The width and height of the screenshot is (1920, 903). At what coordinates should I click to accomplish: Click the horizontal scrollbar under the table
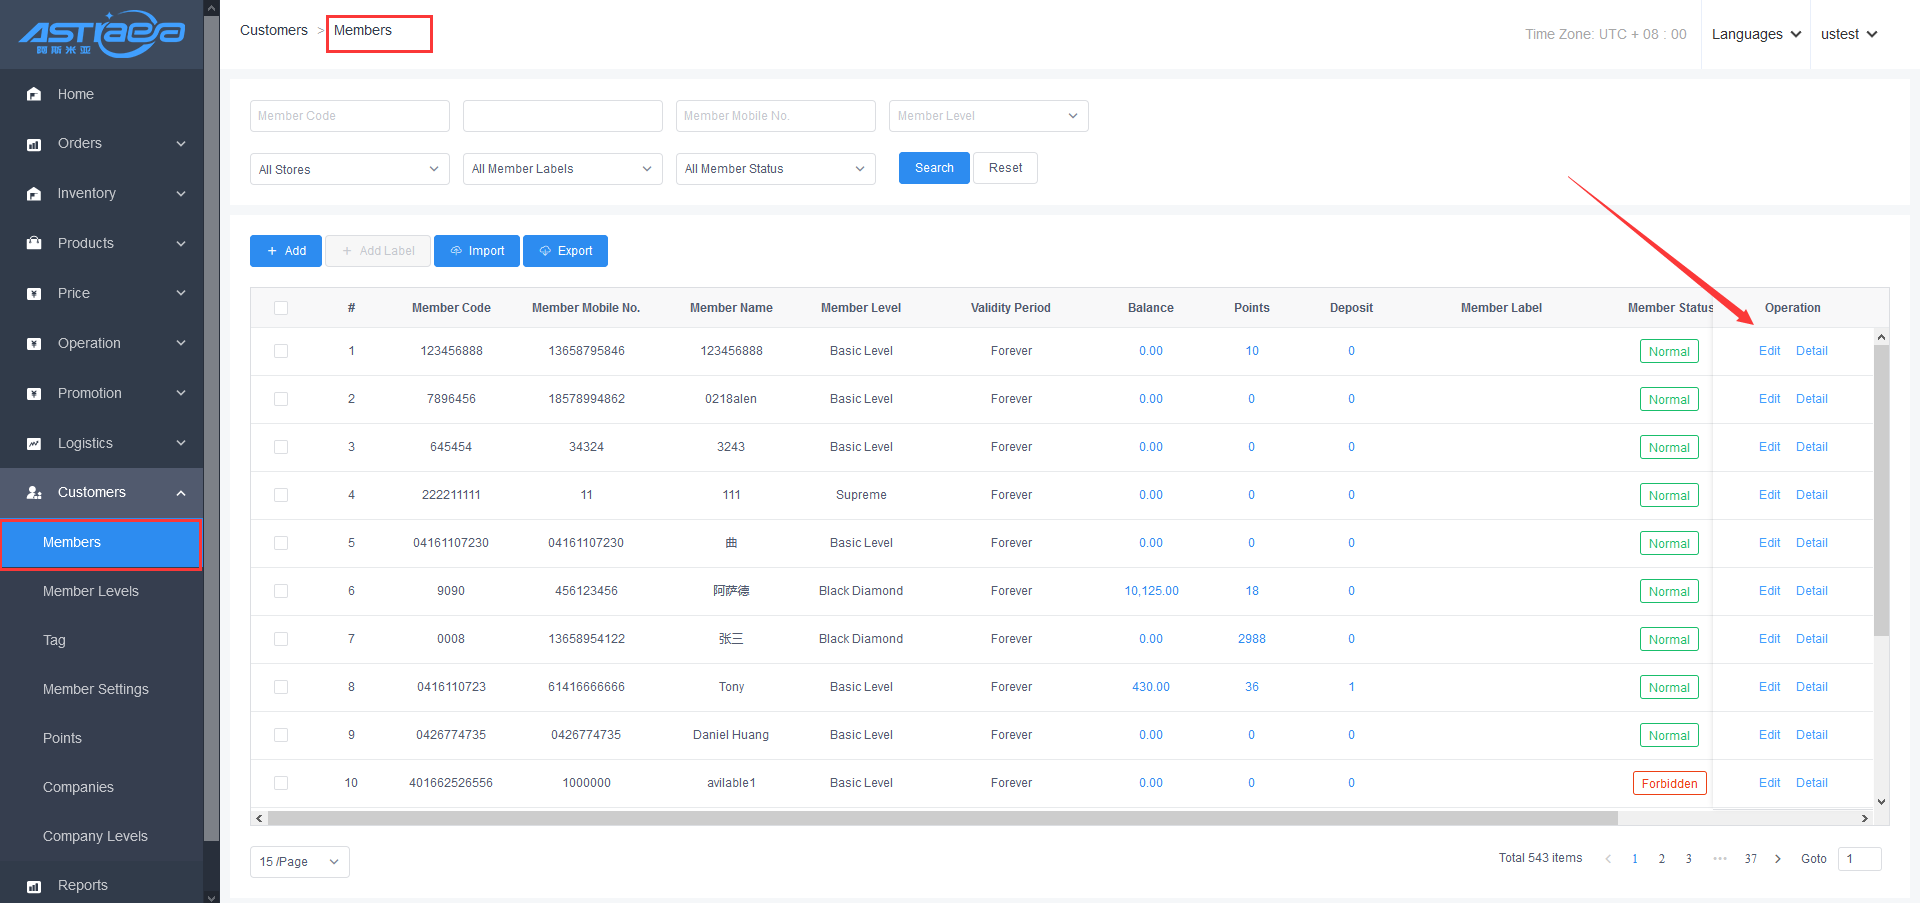pos(942,818)
